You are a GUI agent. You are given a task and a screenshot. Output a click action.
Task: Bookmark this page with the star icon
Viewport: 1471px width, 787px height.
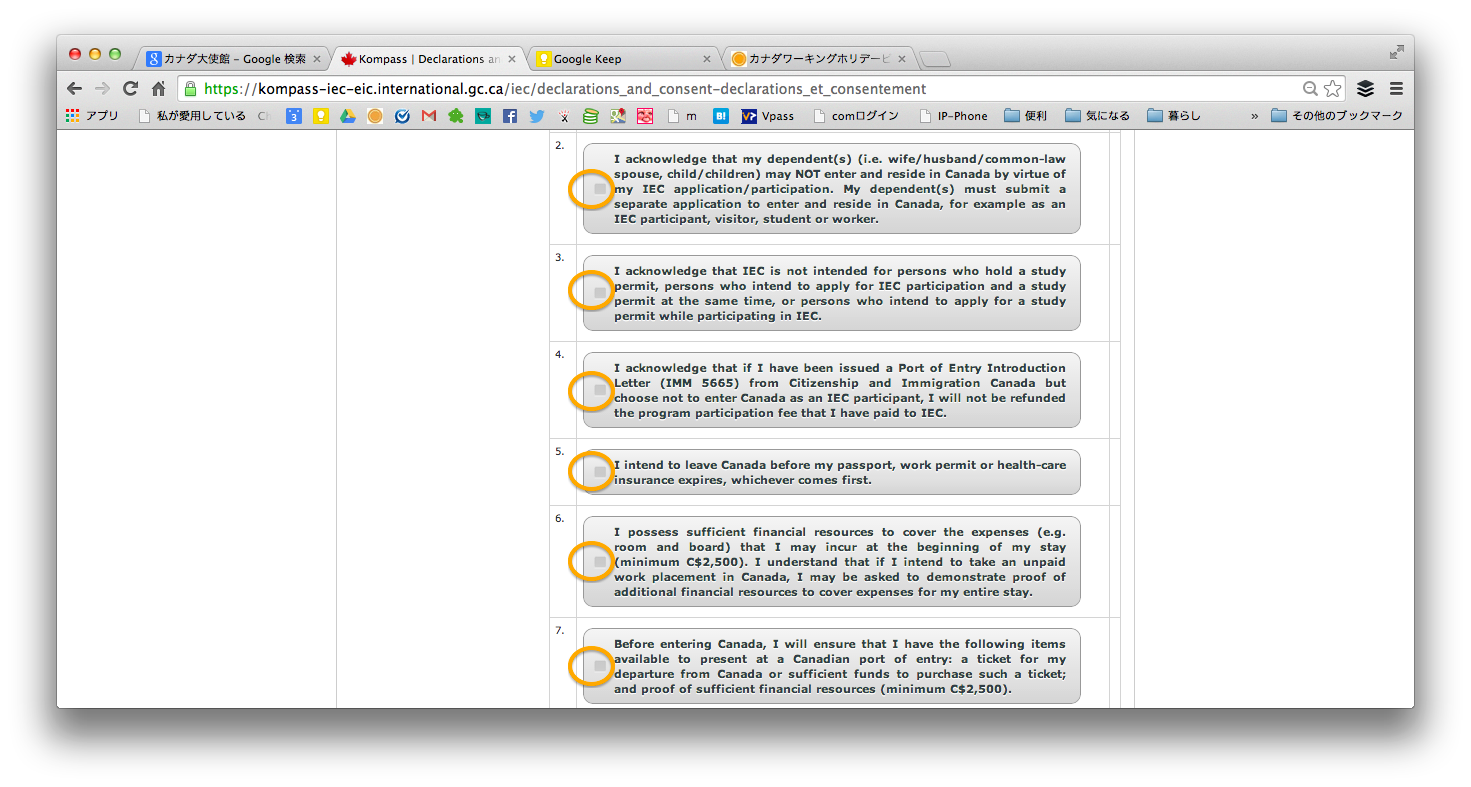(1332, 89)
